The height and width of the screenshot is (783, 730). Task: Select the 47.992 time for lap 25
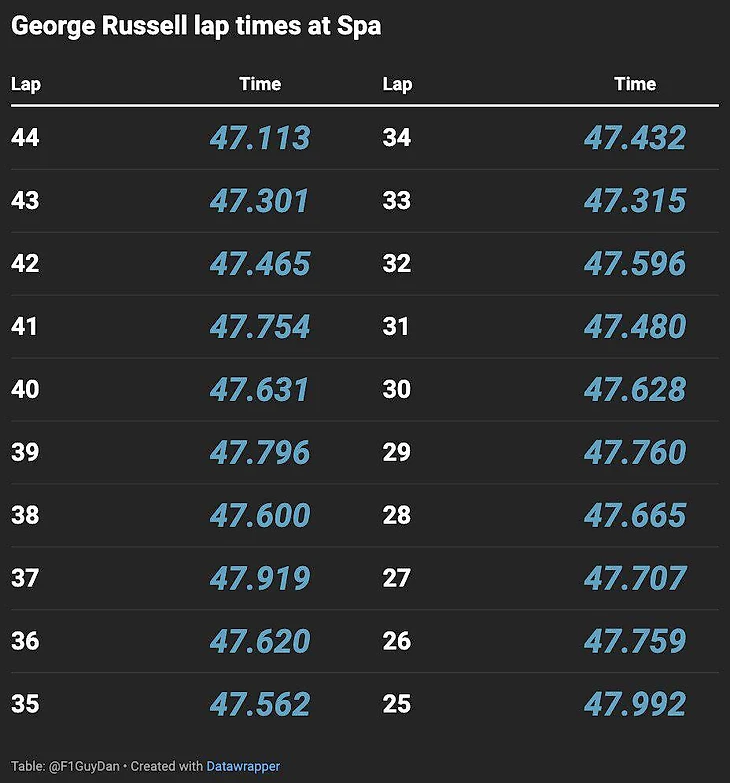click(x=635, y=704)
